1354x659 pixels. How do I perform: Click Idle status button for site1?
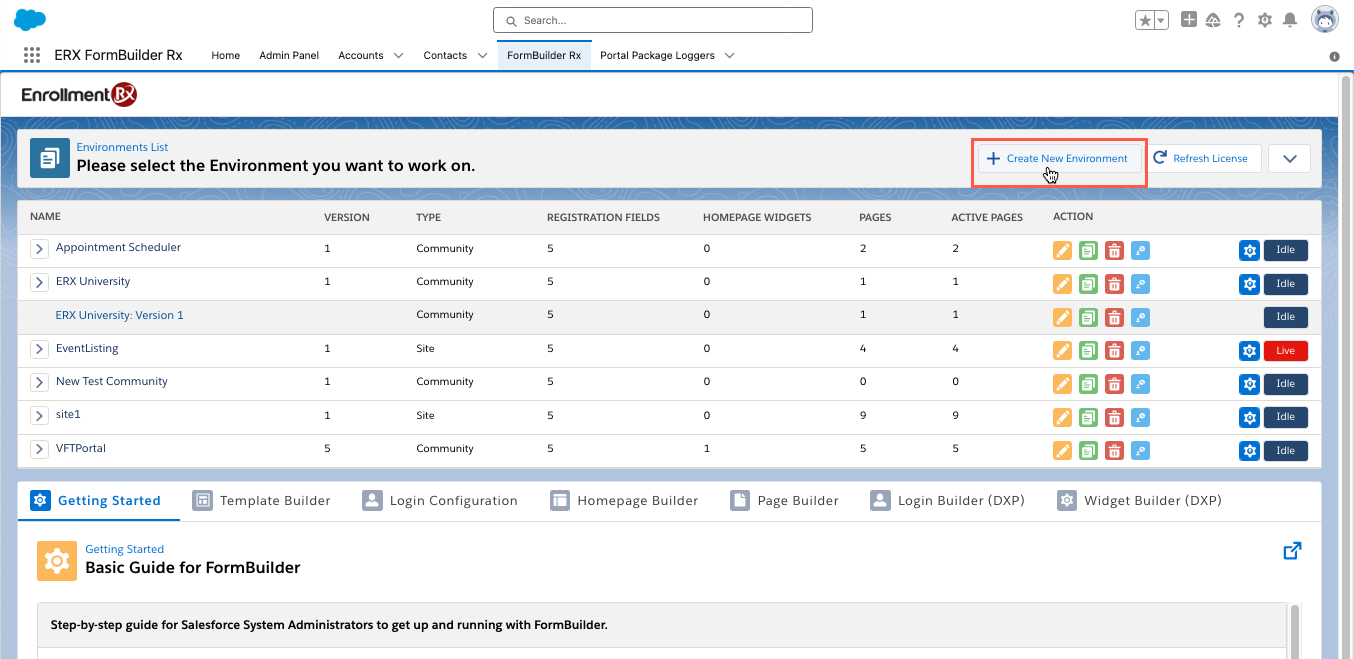pyautogui.click(x=1285, y=417)
